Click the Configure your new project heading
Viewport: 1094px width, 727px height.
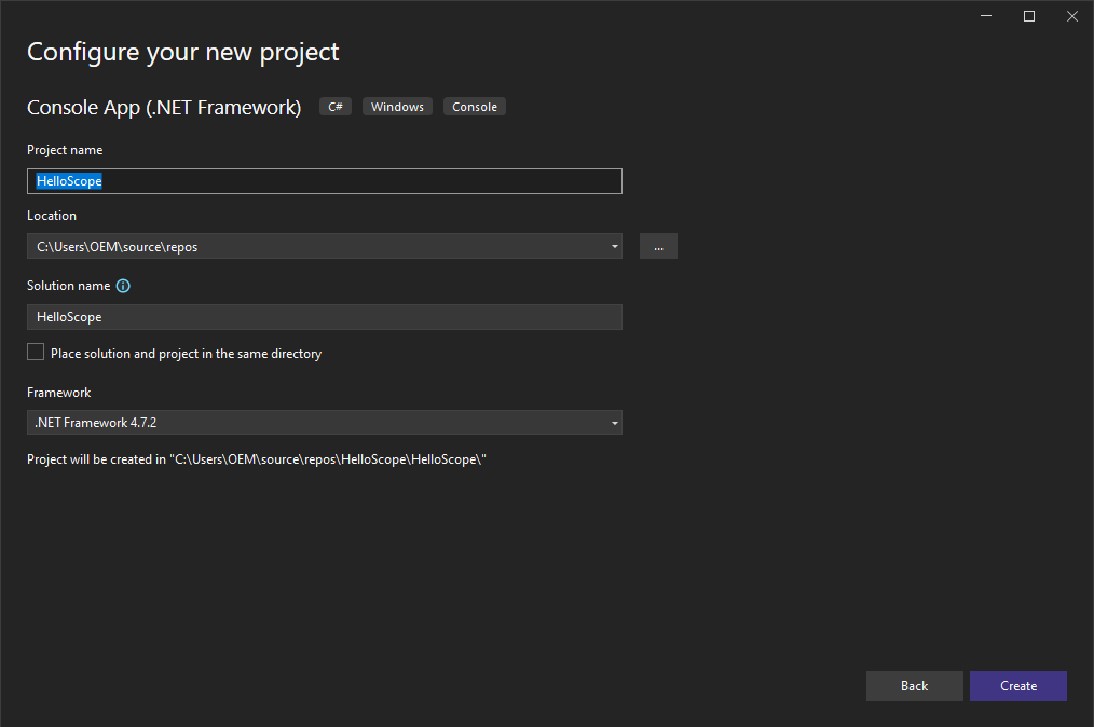pyautogui.click(x=183, y=51)
